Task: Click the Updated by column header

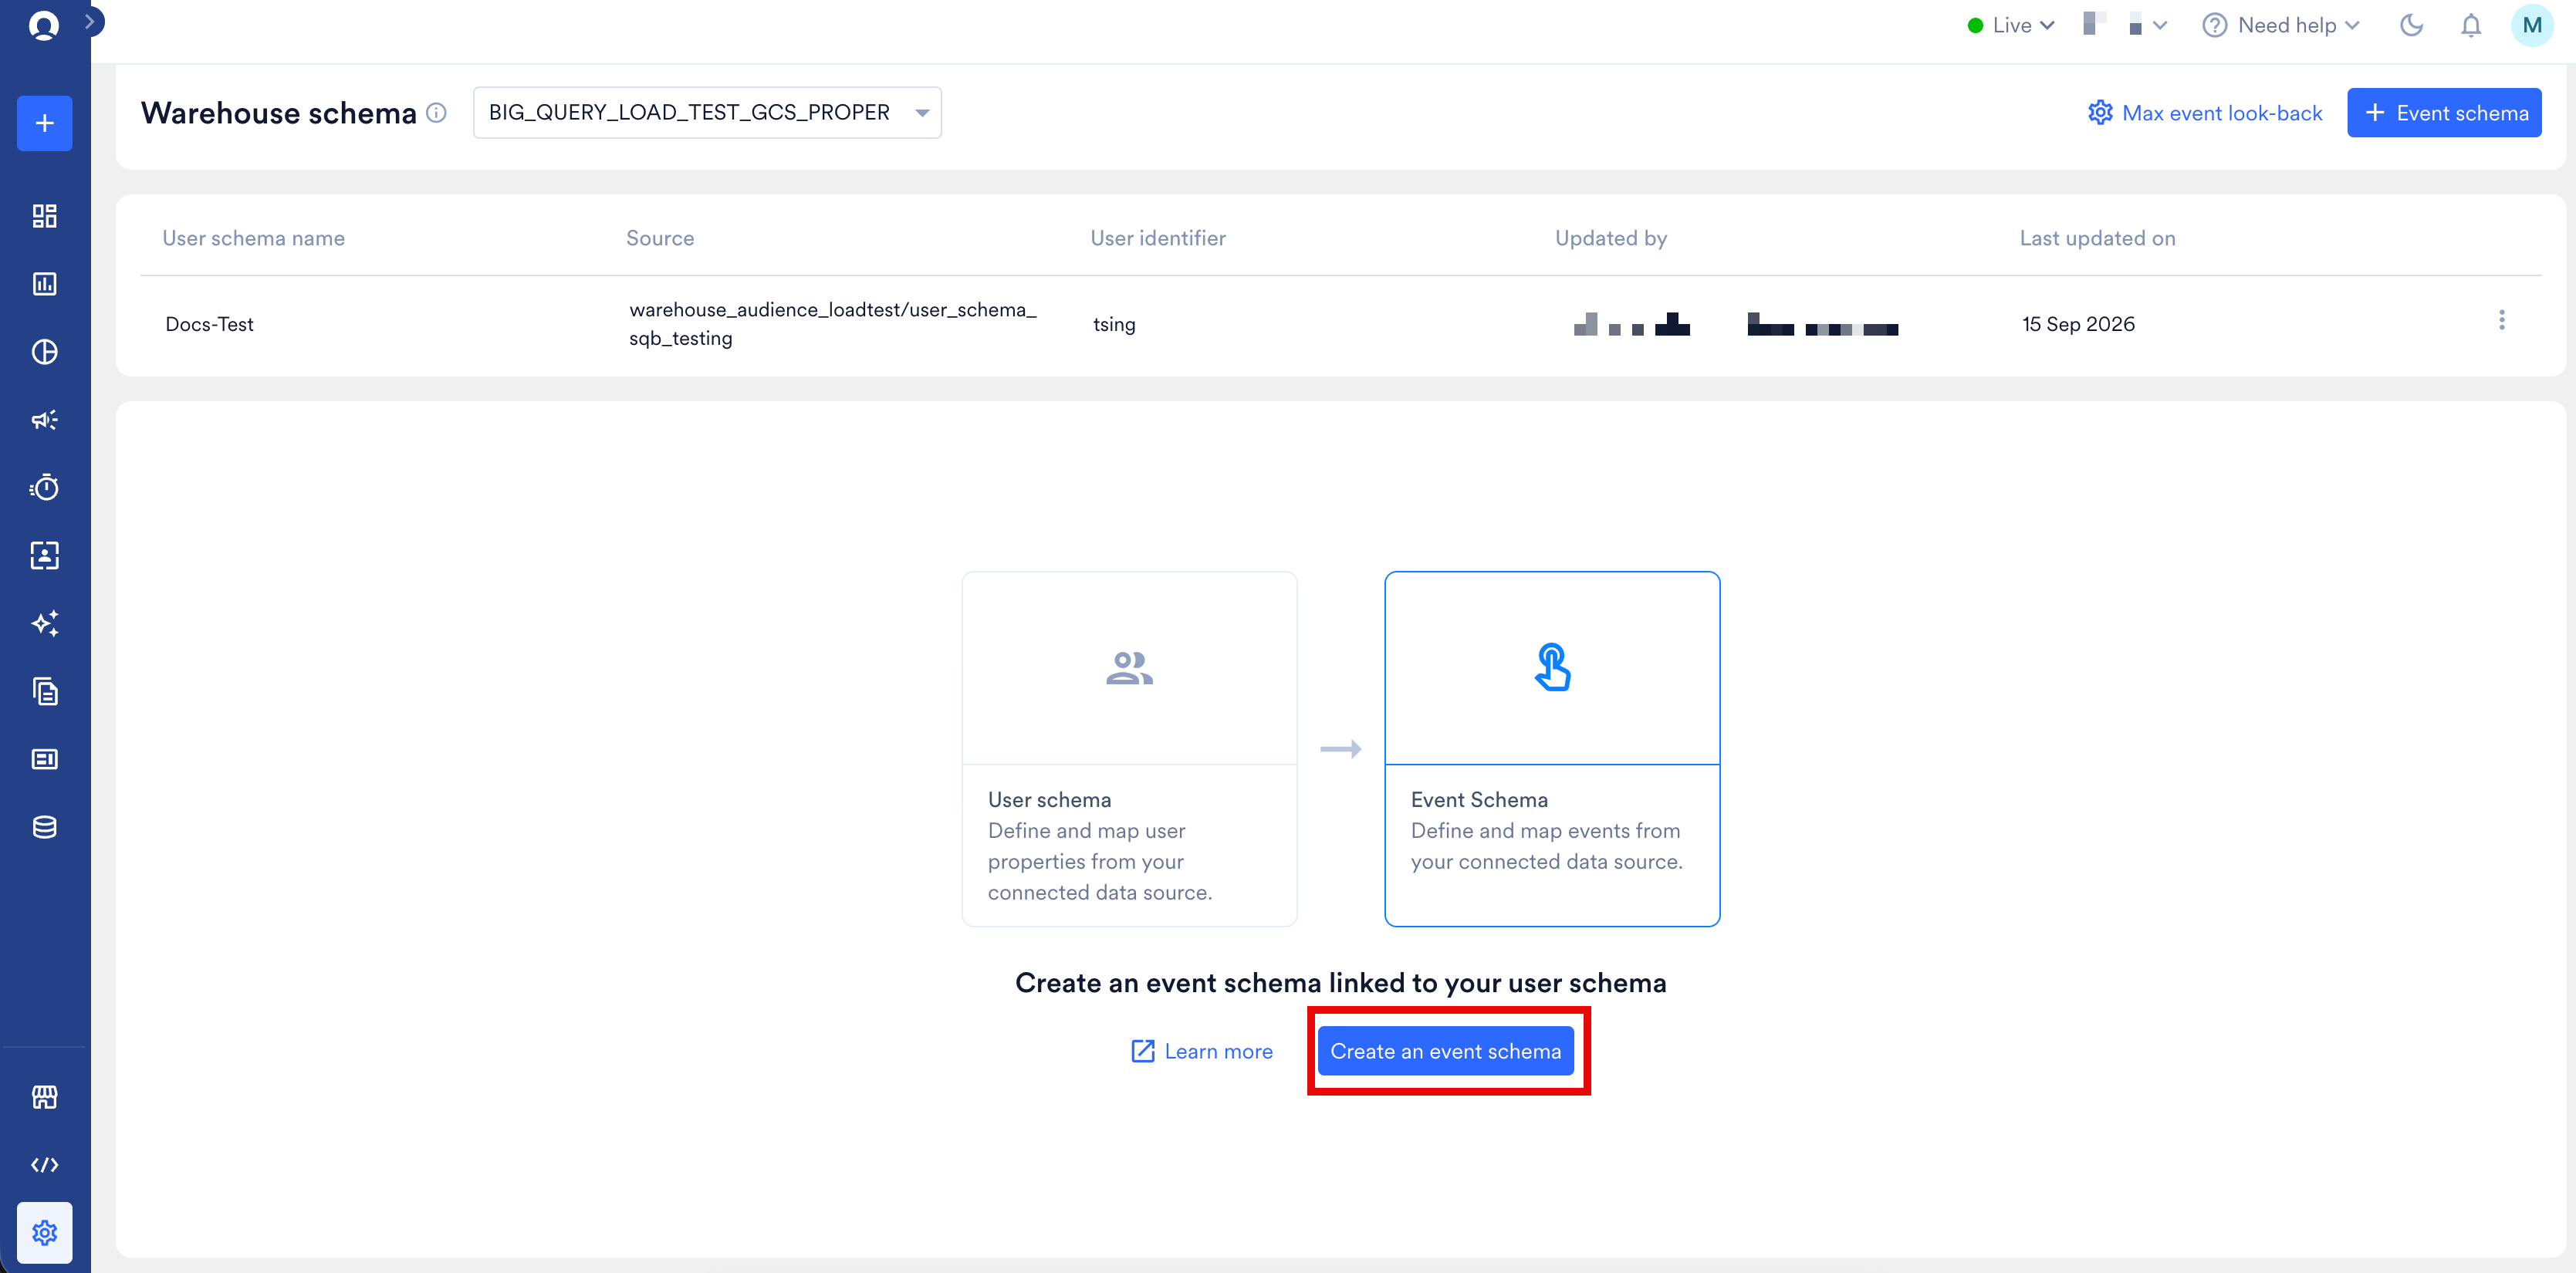Action: (1611, 238)
